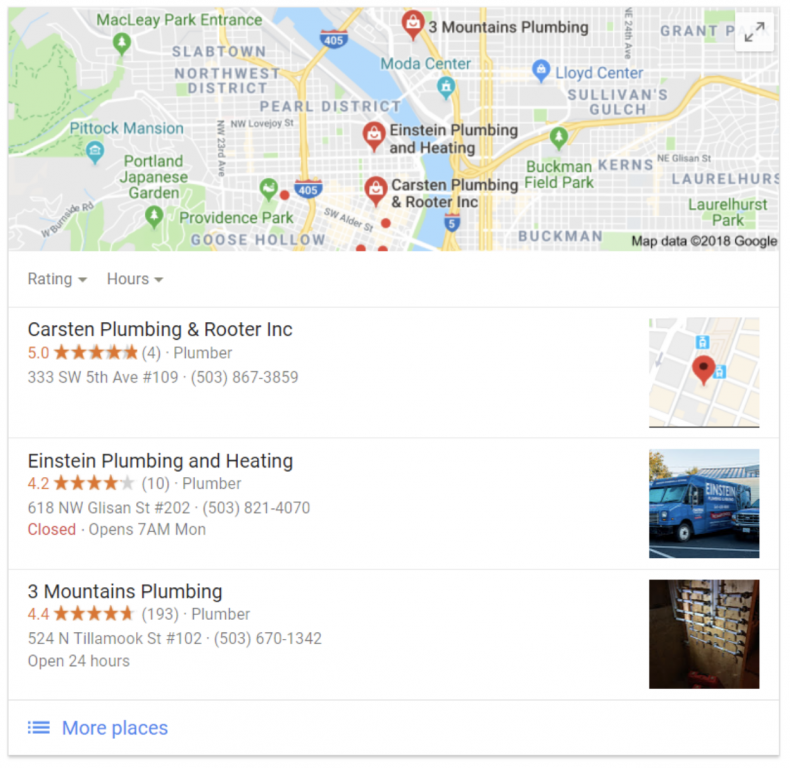790x768 pixels.
Task: Click the More places link
Action: pyautogui.click(x=115, y=728)
